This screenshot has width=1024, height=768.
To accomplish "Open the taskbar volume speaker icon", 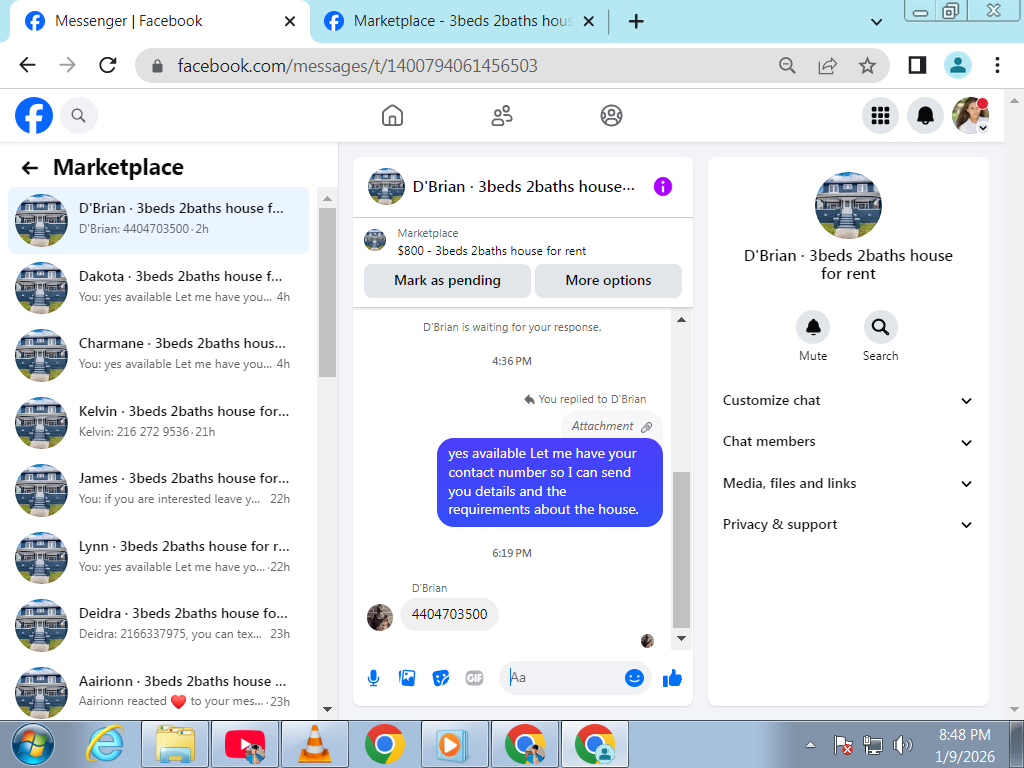I will point(902,744).
